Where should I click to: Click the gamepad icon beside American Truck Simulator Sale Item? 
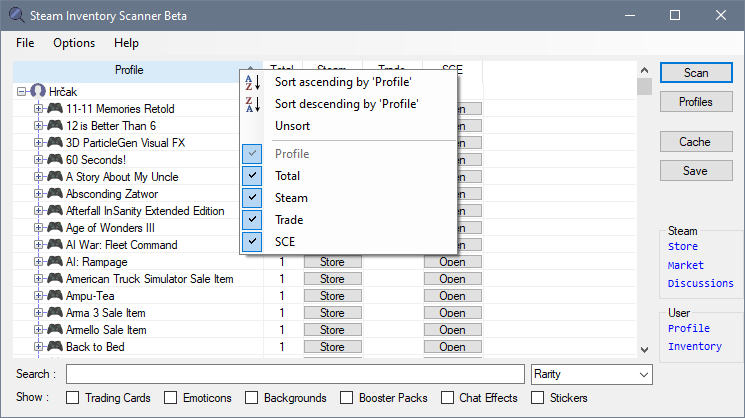pyautogui.click(x=55, y=278)
